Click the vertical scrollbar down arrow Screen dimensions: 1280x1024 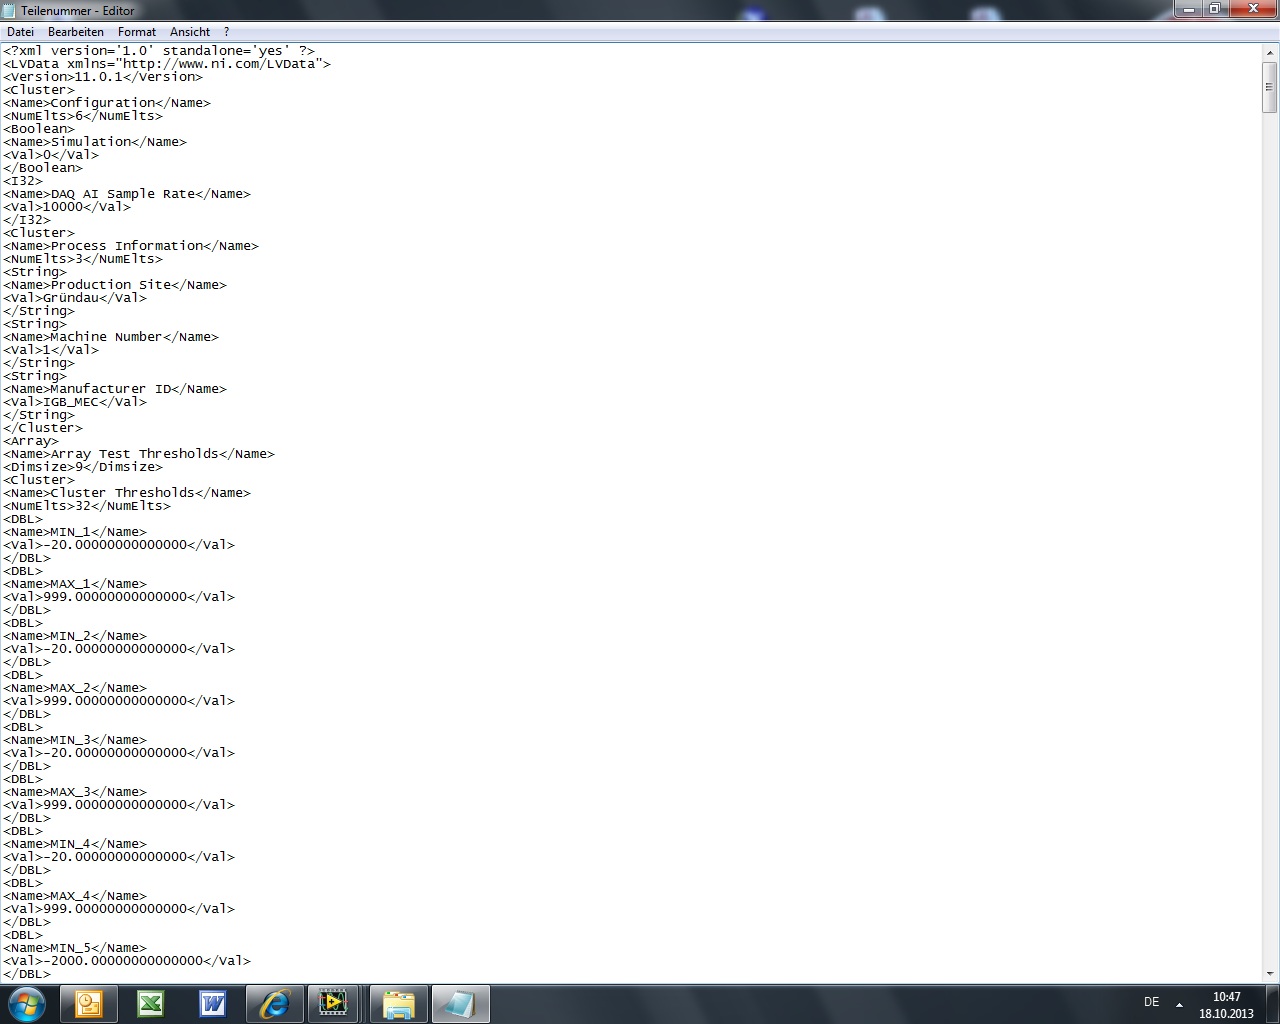(x=1270, y=973)
